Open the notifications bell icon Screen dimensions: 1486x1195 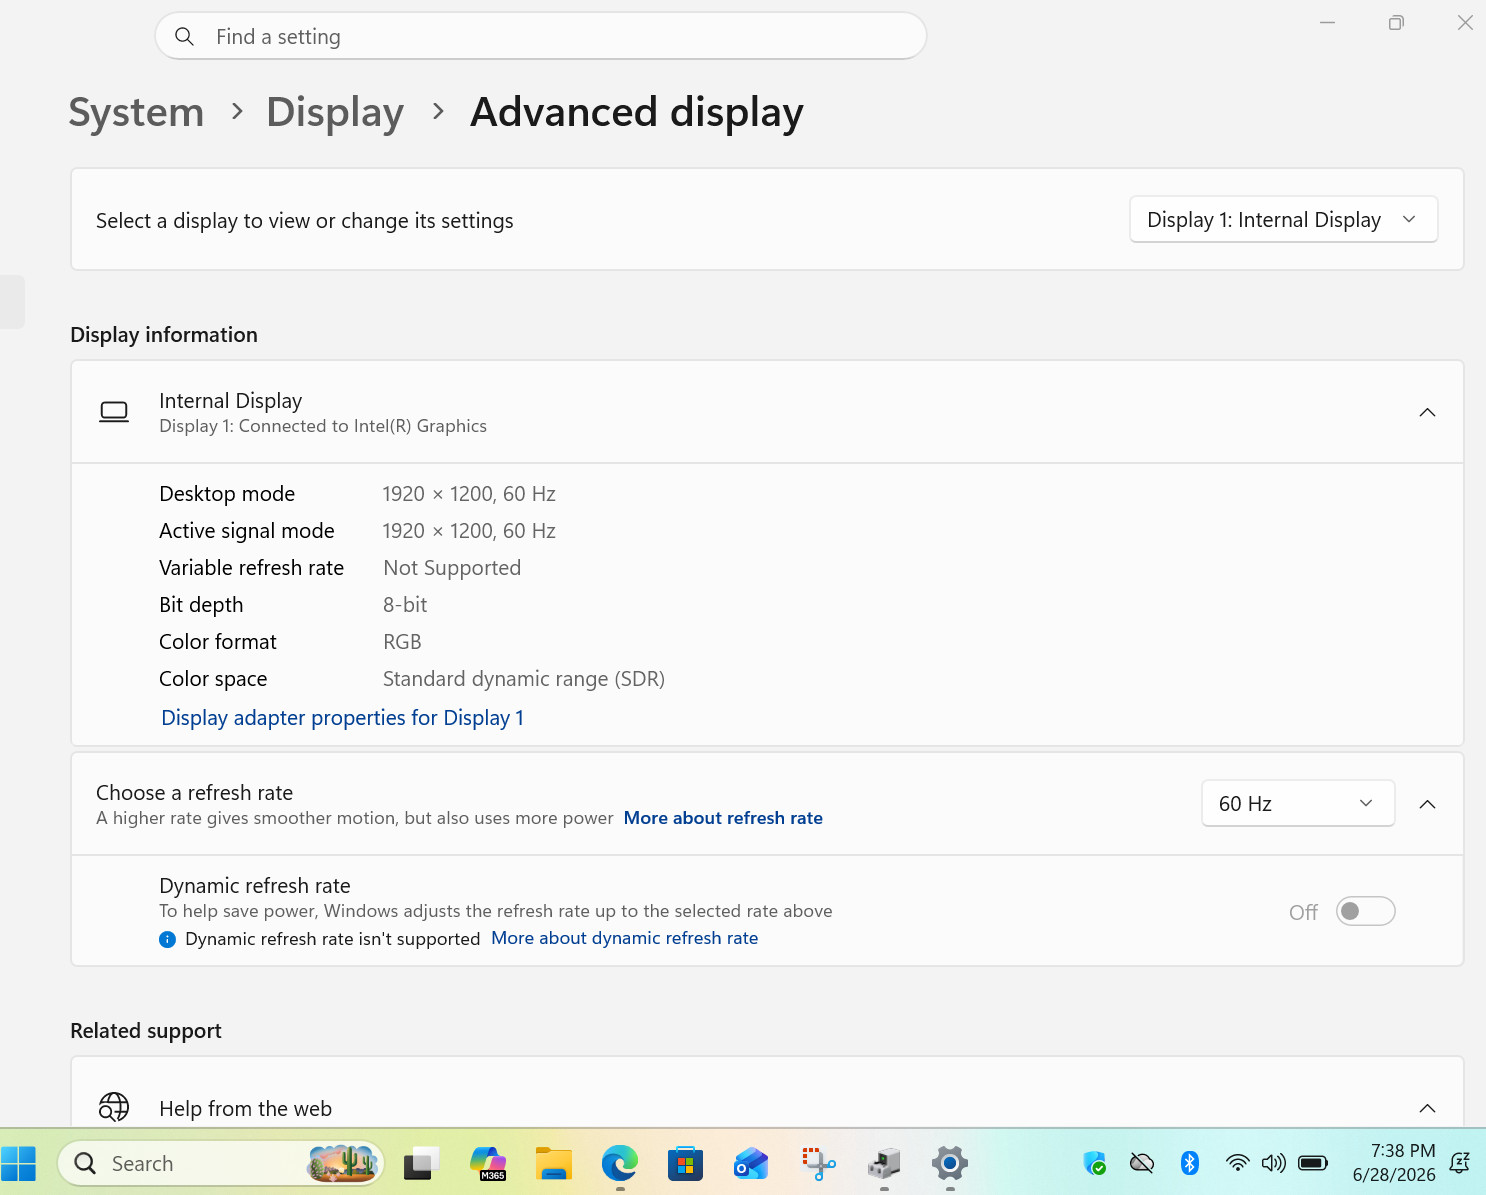click(x=1460, y=1163)
